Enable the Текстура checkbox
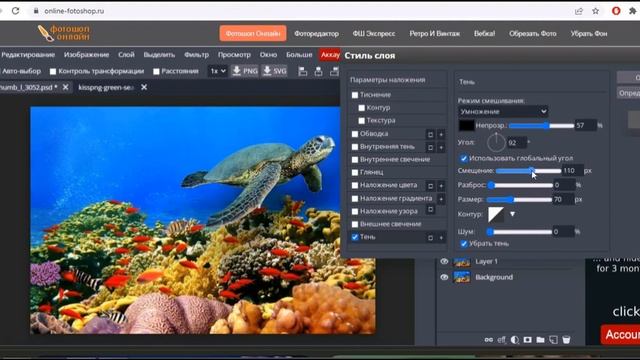Screen dimensions: 640x360 click(361, 121)
